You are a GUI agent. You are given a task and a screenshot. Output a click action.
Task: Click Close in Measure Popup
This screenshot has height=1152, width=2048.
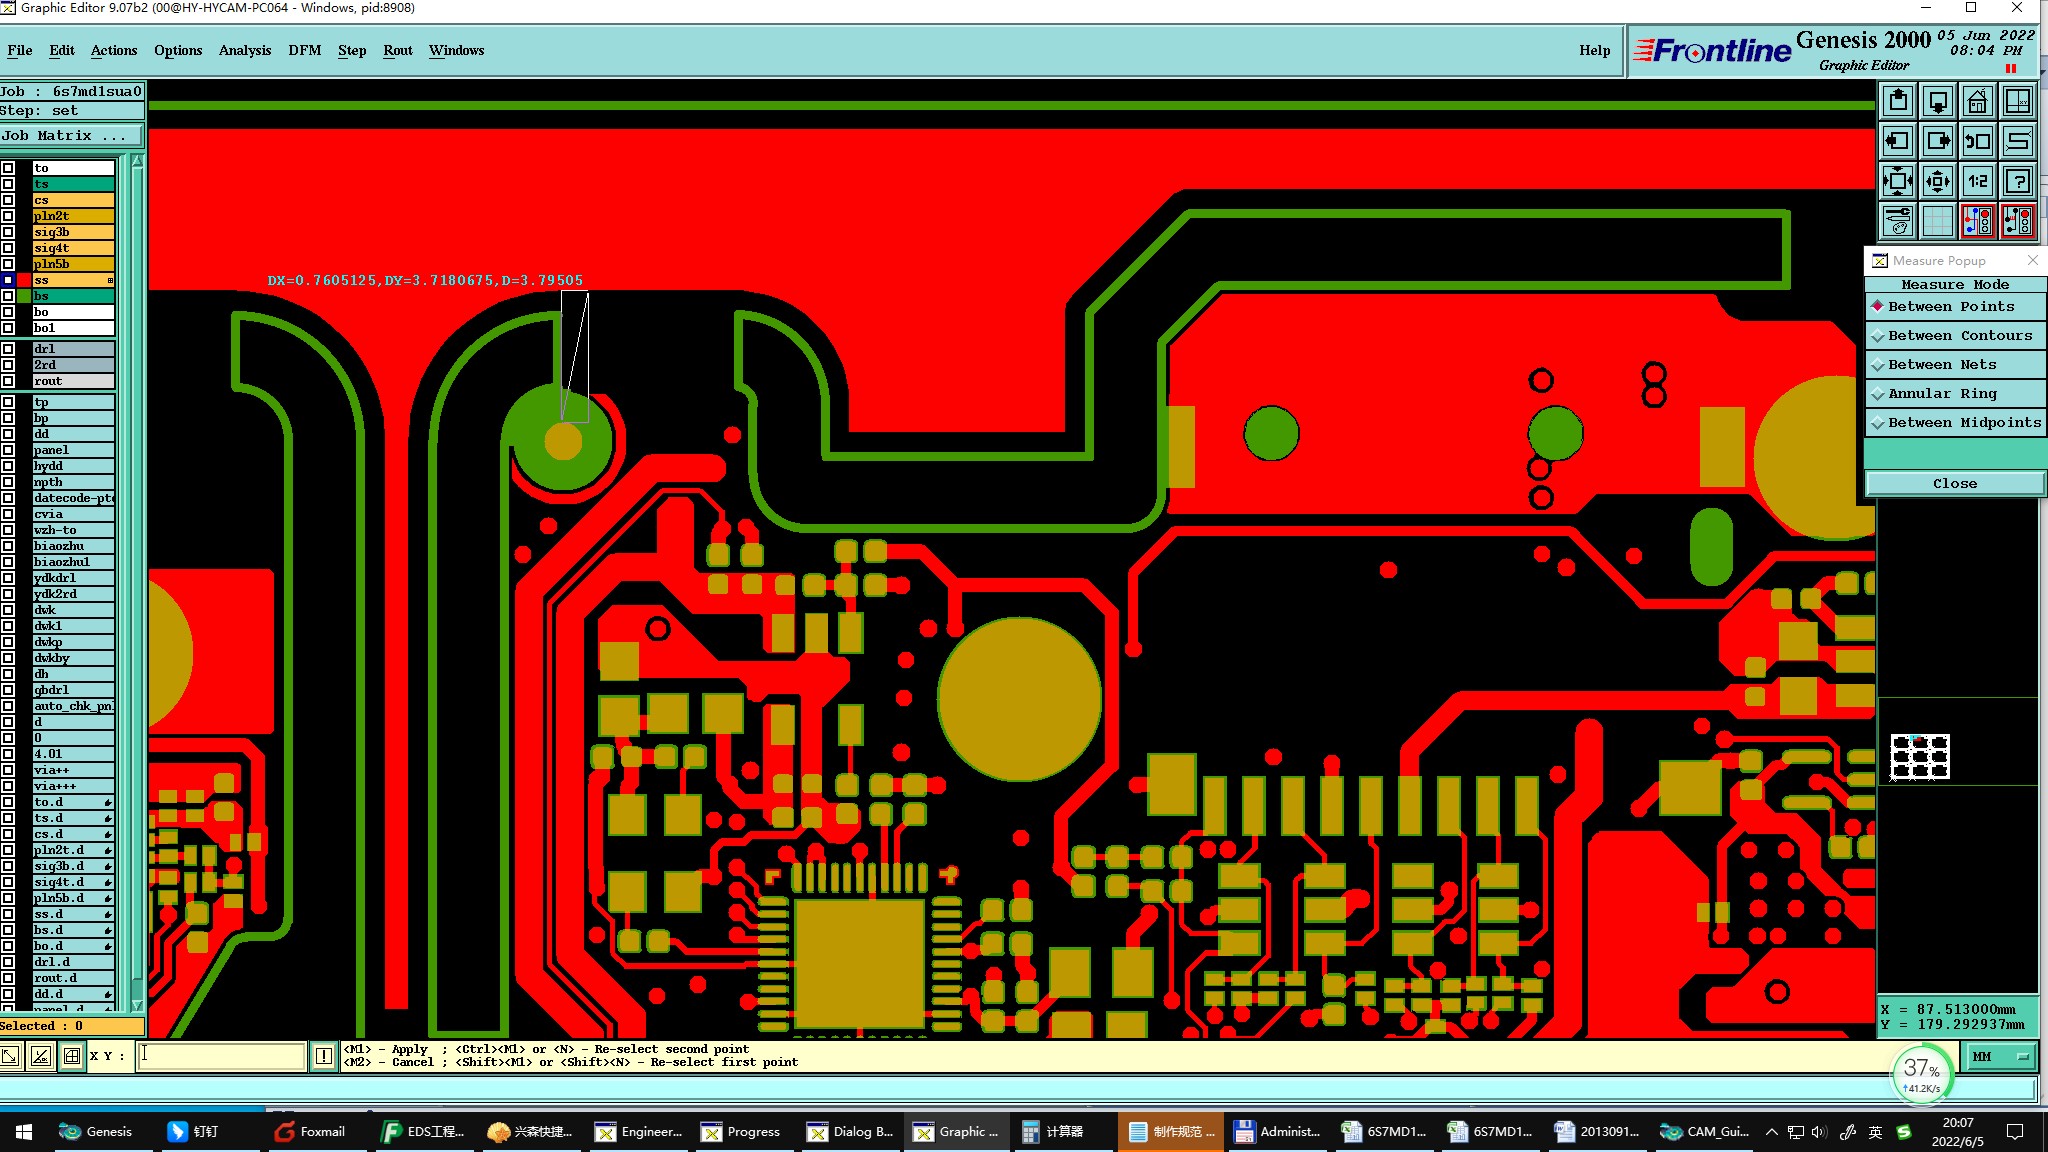[x=1954, y=484]
